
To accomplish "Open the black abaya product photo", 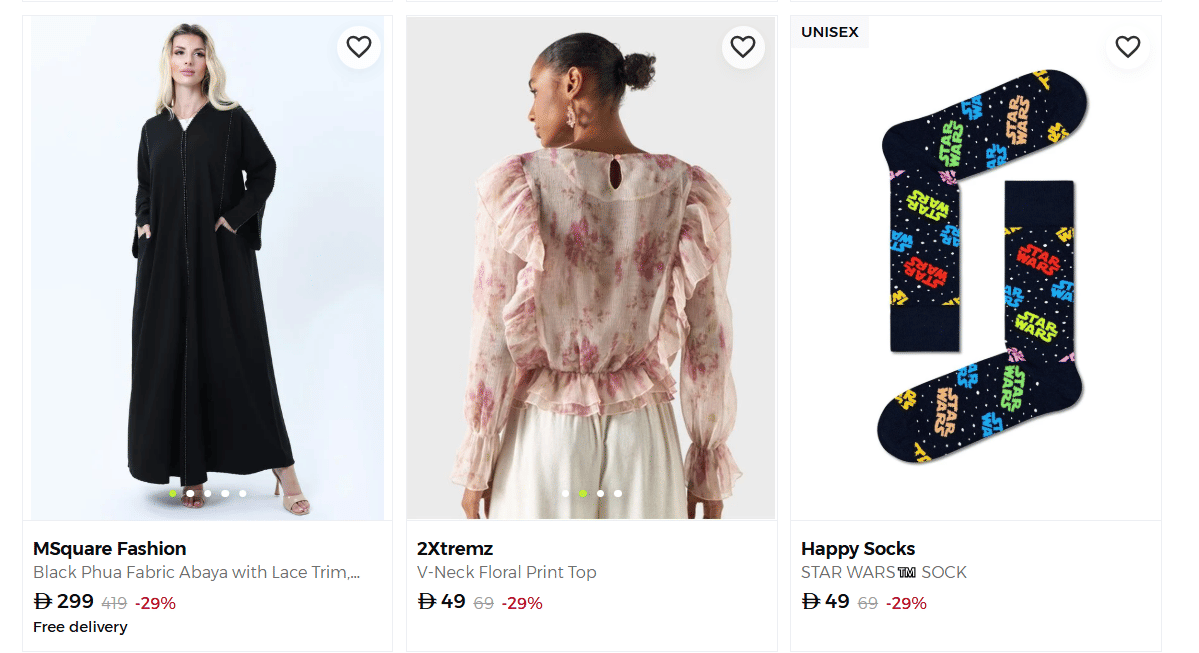I will (x=207, y=270).
